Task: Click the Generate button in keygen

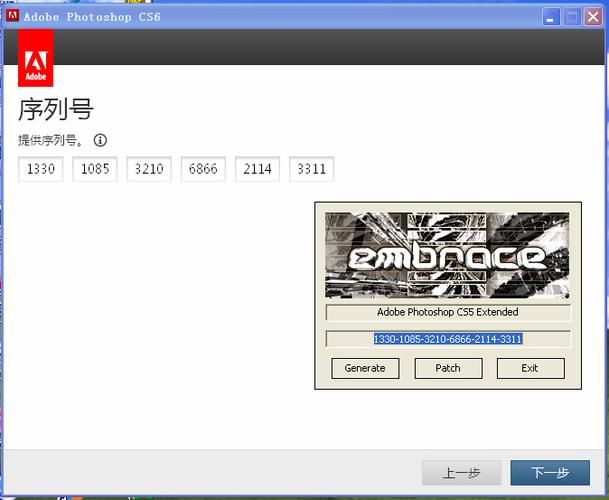Action: tap(365, 368)
